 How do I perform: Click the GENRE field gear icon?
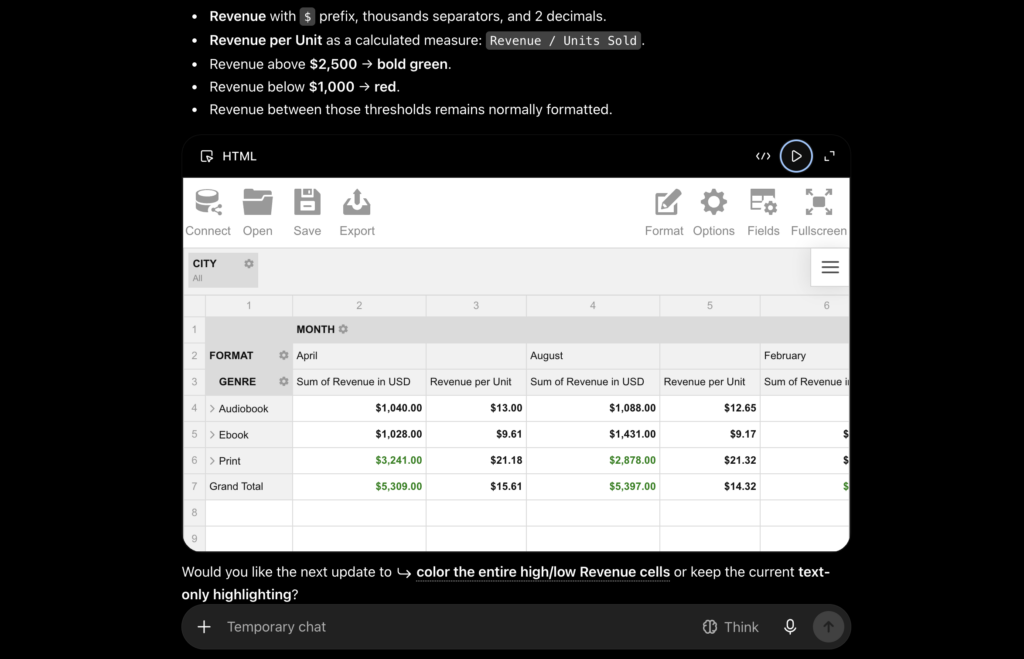tap(283, 381)
